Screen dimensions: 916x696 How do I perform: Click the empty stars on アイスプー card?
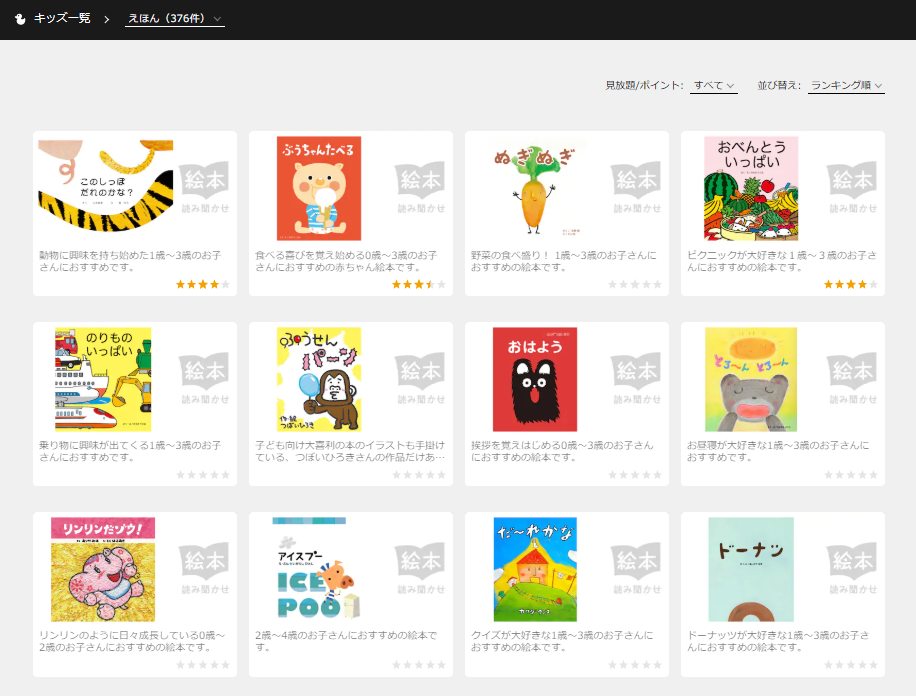[419, 665]
